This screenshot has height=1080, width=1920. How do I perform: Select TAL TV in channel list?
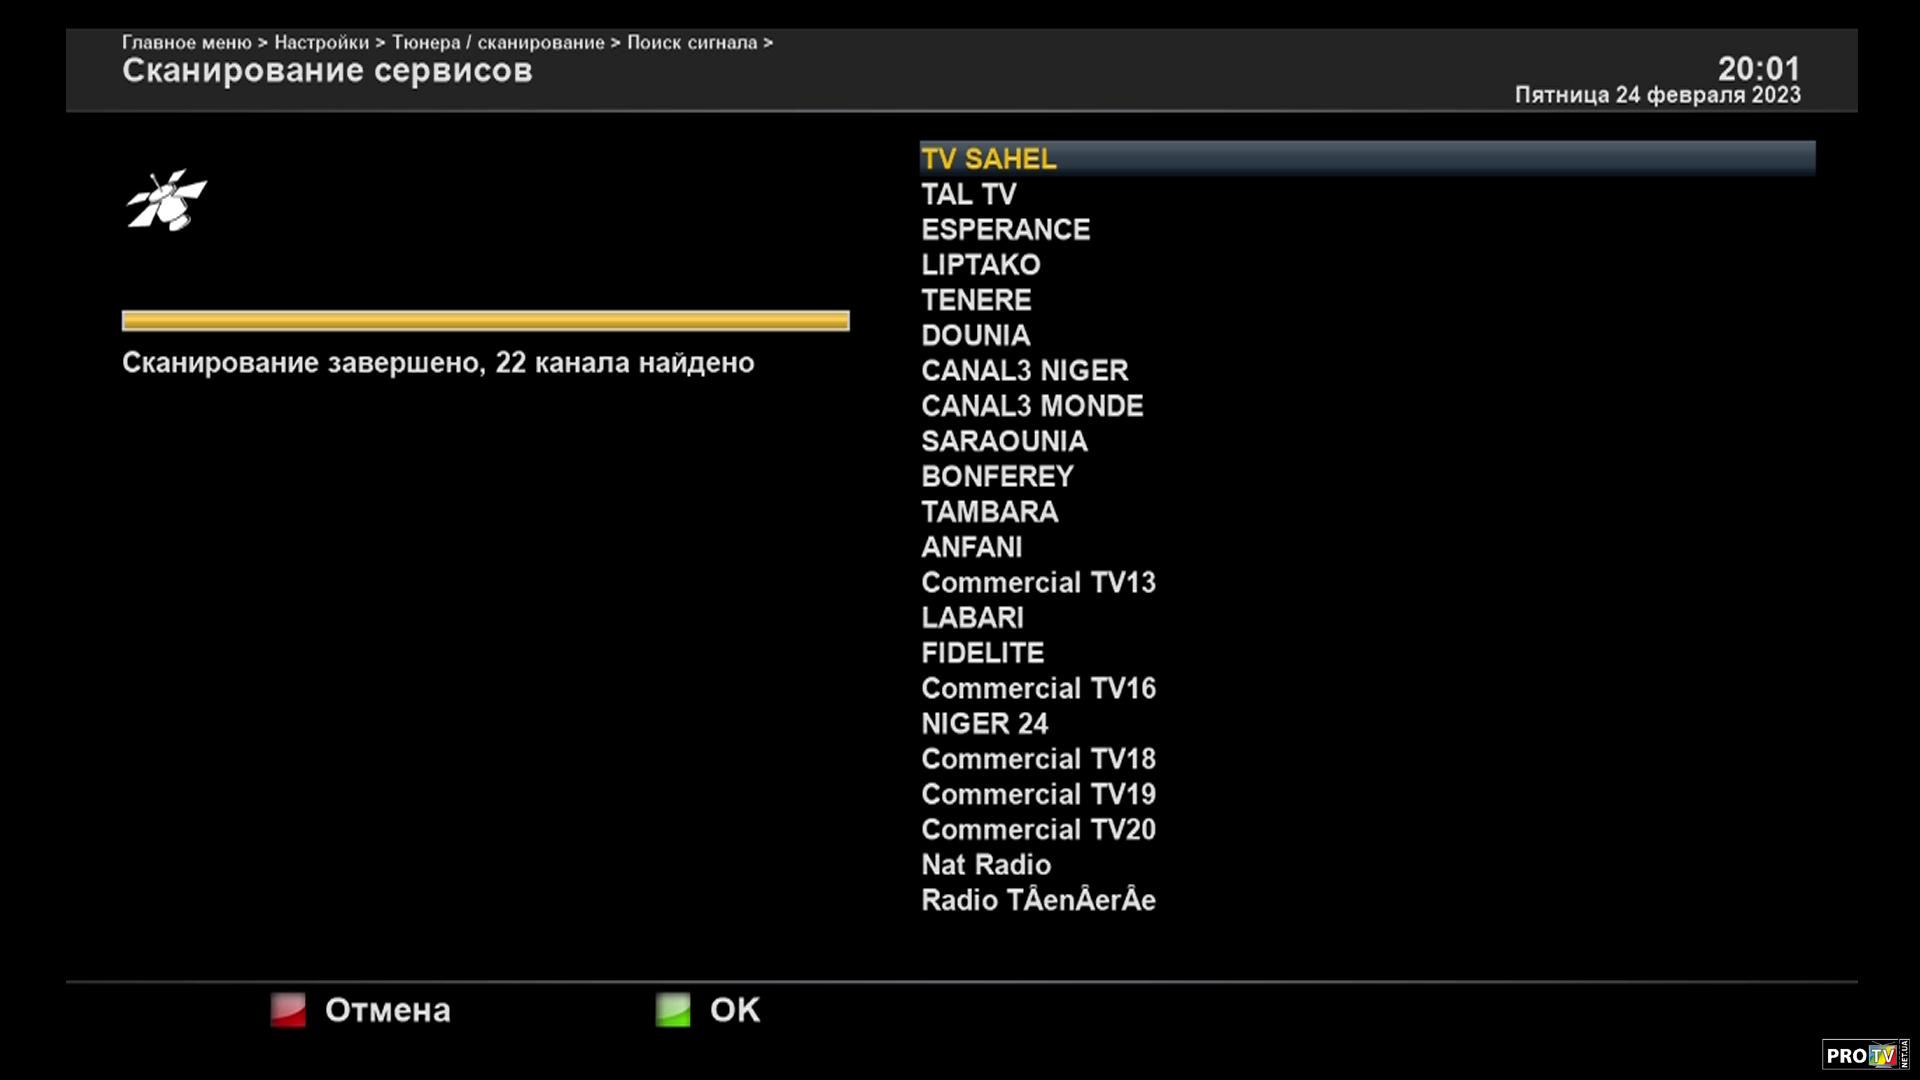[968, 194]
